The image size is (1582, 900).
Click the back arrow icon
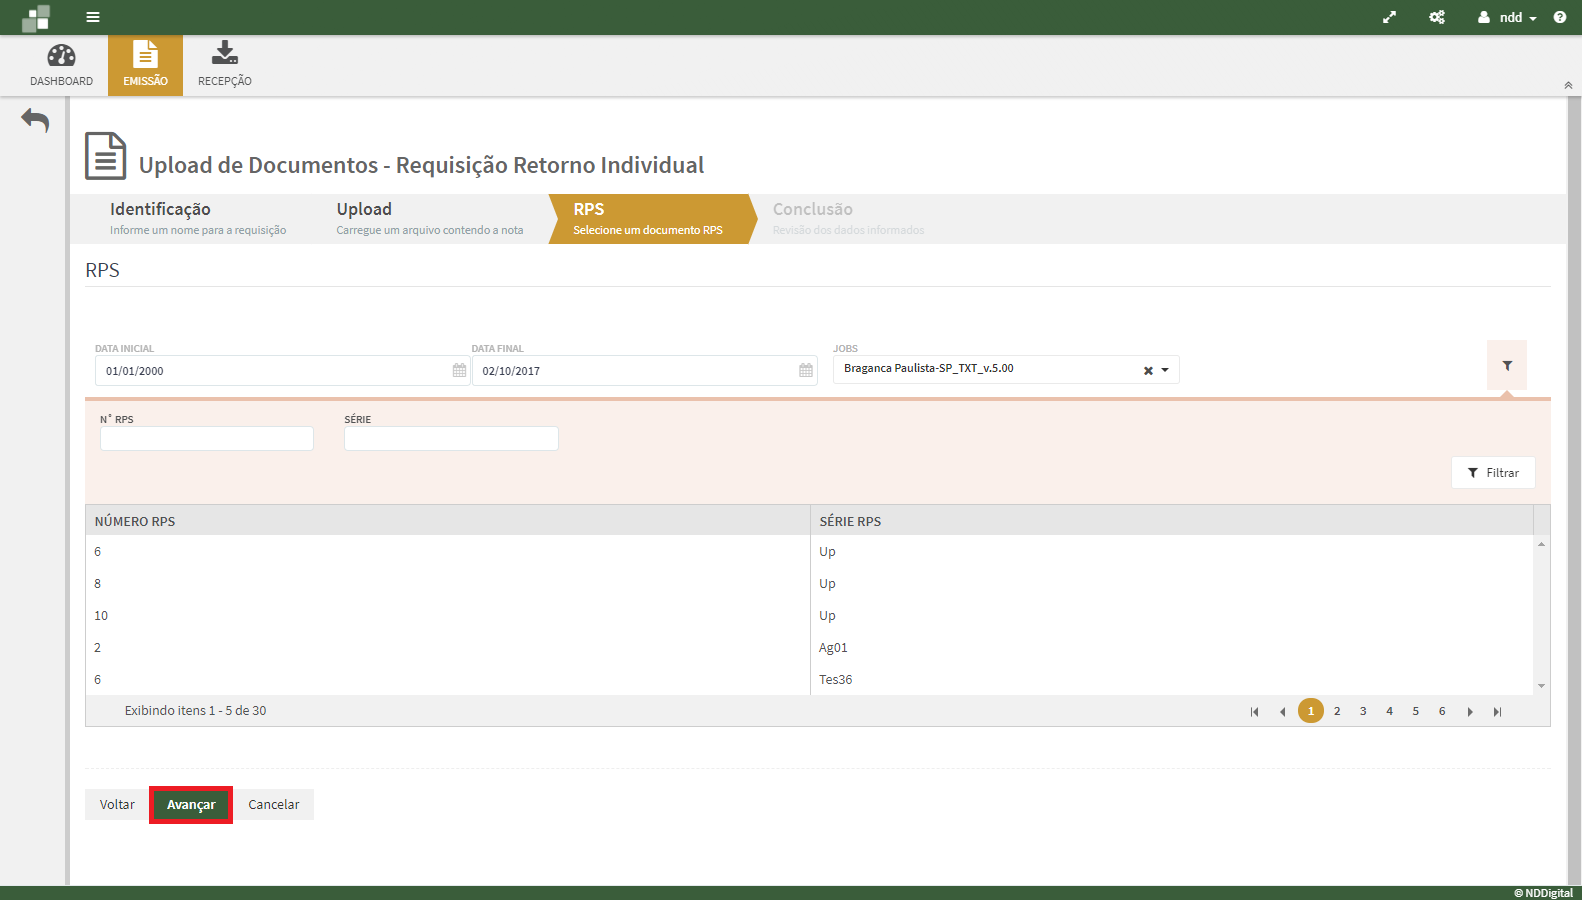click(35, 121)
